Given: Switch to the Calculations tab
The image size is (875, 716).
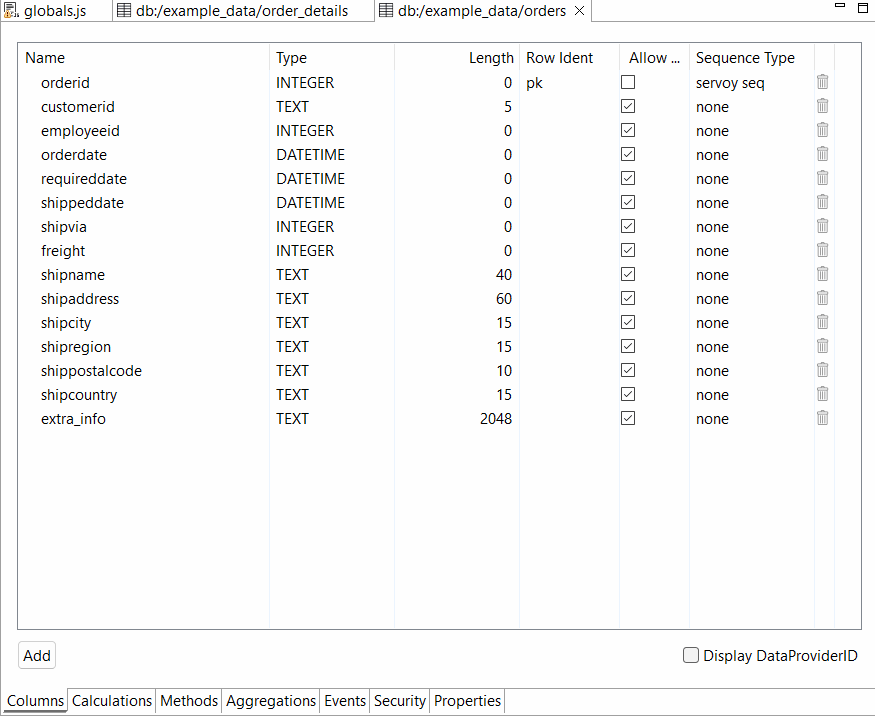Looking at the screenshot, I should pos(112,701).
